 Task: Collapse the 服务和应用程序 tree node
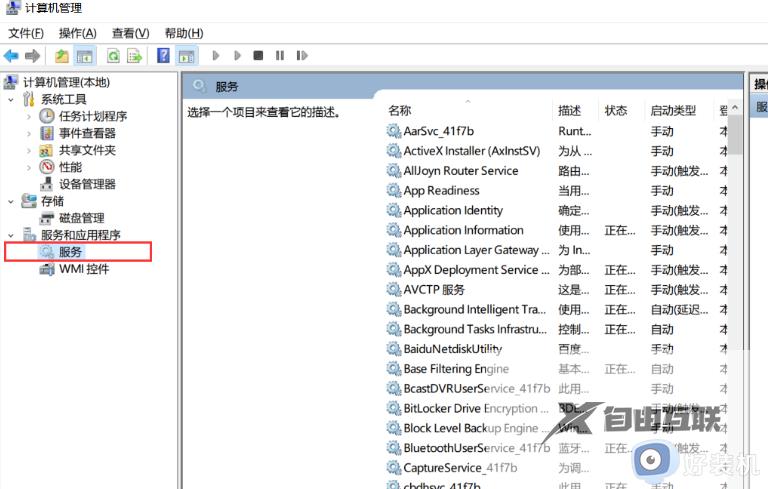coord(11,235)
